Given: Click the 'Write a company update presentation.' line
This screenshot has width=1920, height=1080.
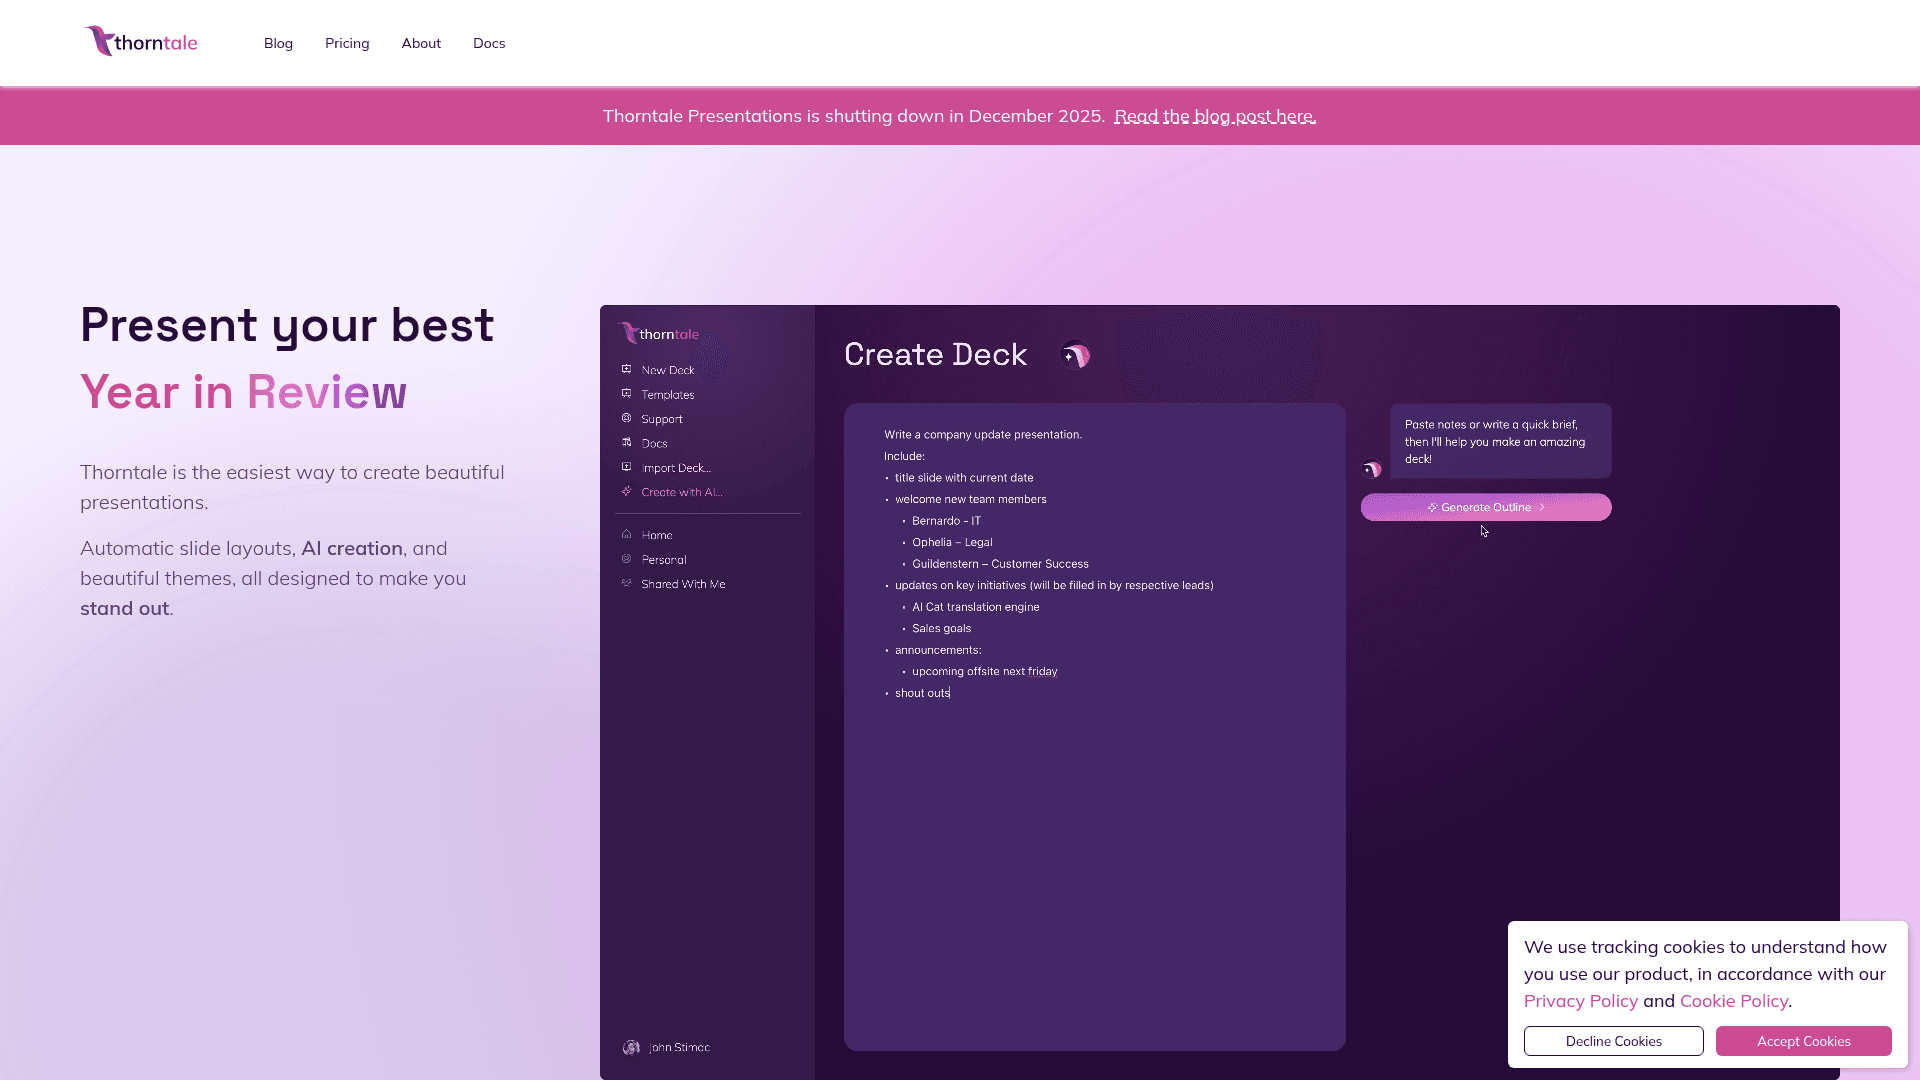Looking at the screenshot, I should pyautogui.click(x=983, y=435).
